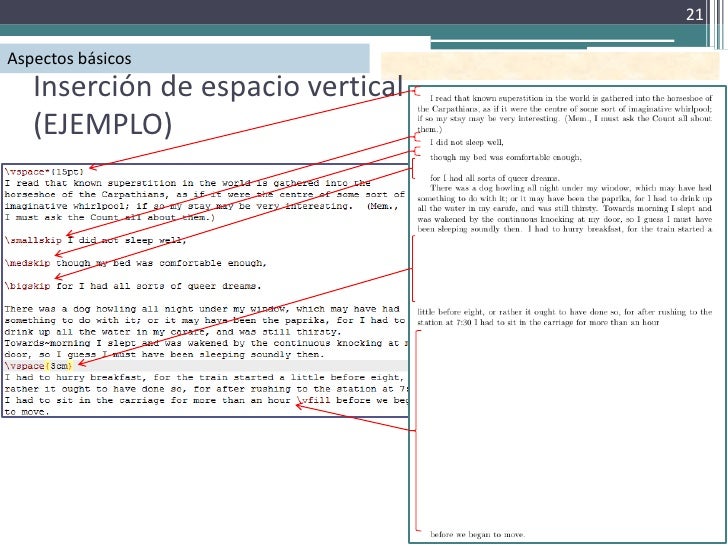728x546 pixels.
Task: Click the highlighted \vspace{3cm} command
Action: point(39,366)
